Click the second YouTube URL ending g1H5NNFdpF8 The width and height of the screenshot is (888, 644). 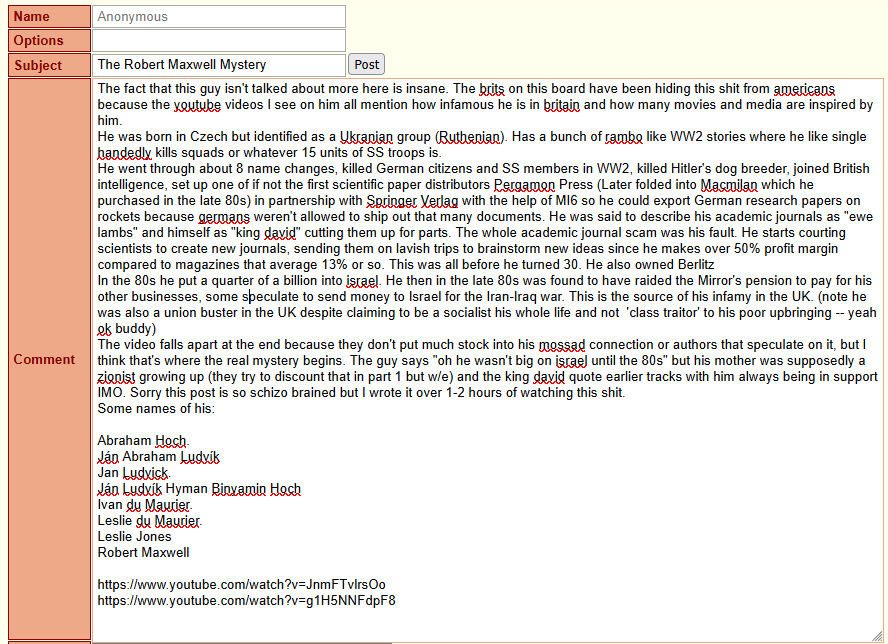point(246,600)
